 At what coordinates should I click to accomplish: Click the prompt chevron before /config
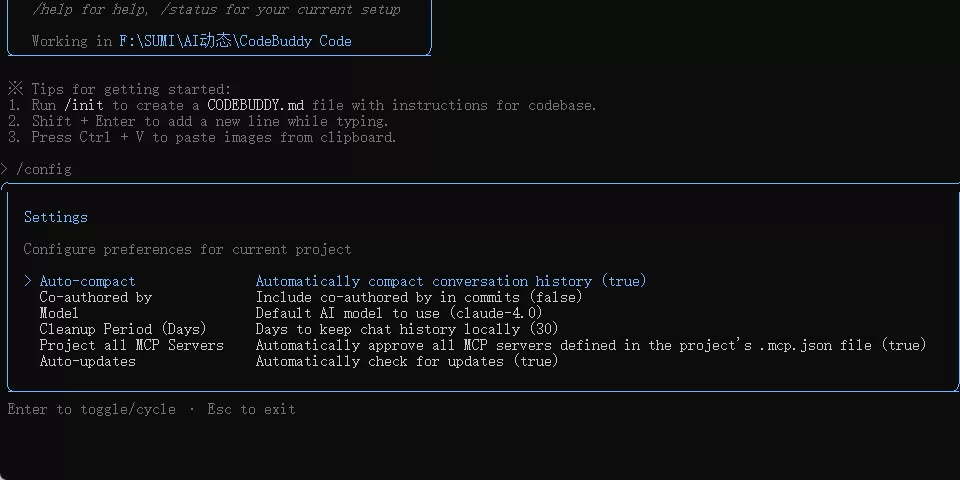point(4,169)
